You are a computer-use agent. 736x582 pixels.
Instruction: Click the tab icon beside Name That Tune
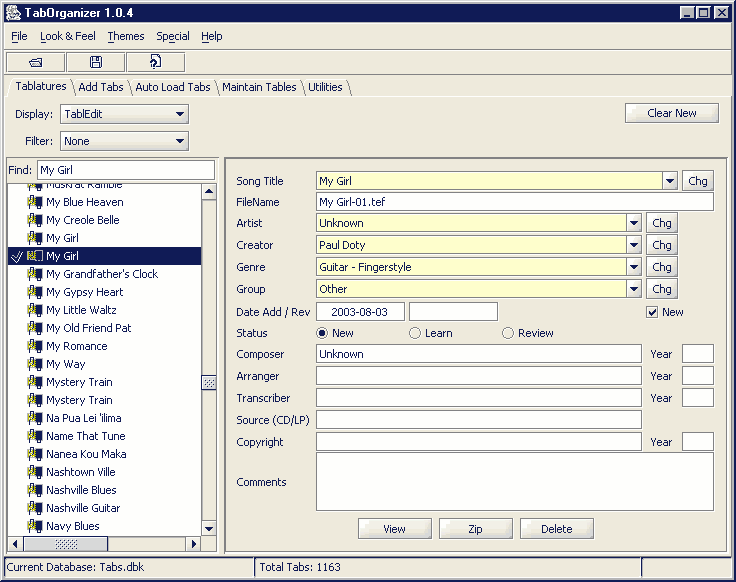tap(35, 436)
